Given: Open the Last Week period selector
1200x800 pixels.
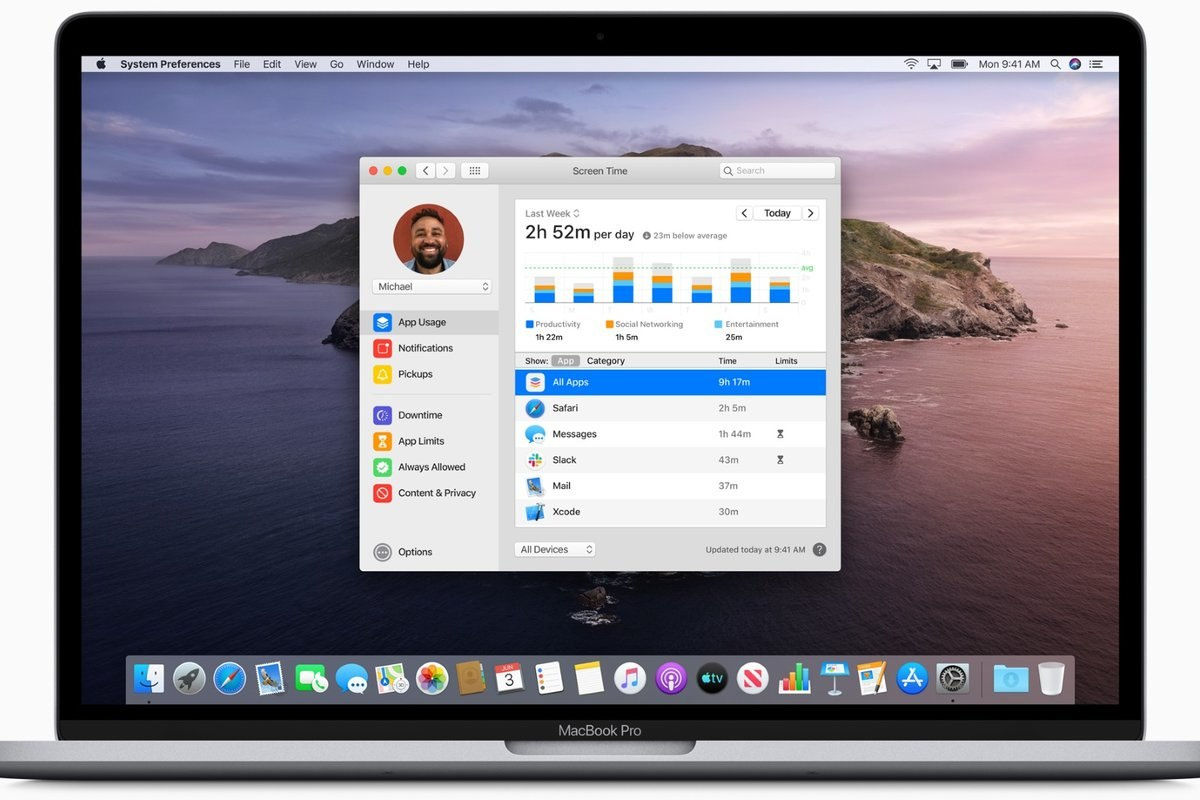Looking at the screenshot, I should 552,213.
